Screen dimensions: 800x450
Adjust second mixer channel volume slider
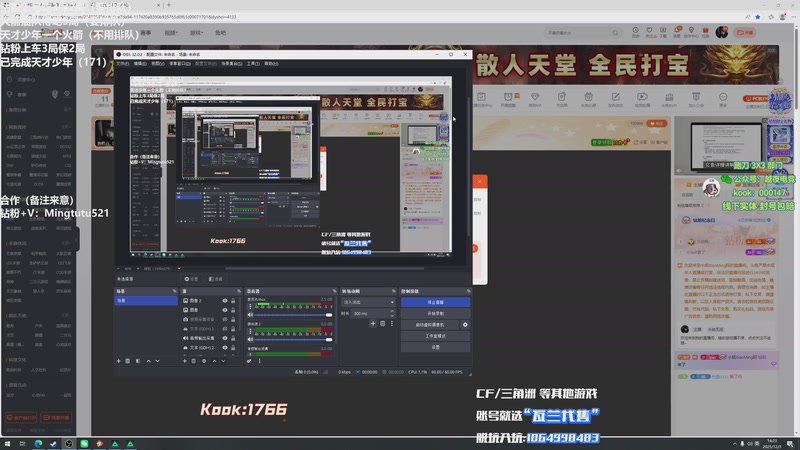pyautogui.click(x=292, y=339)
